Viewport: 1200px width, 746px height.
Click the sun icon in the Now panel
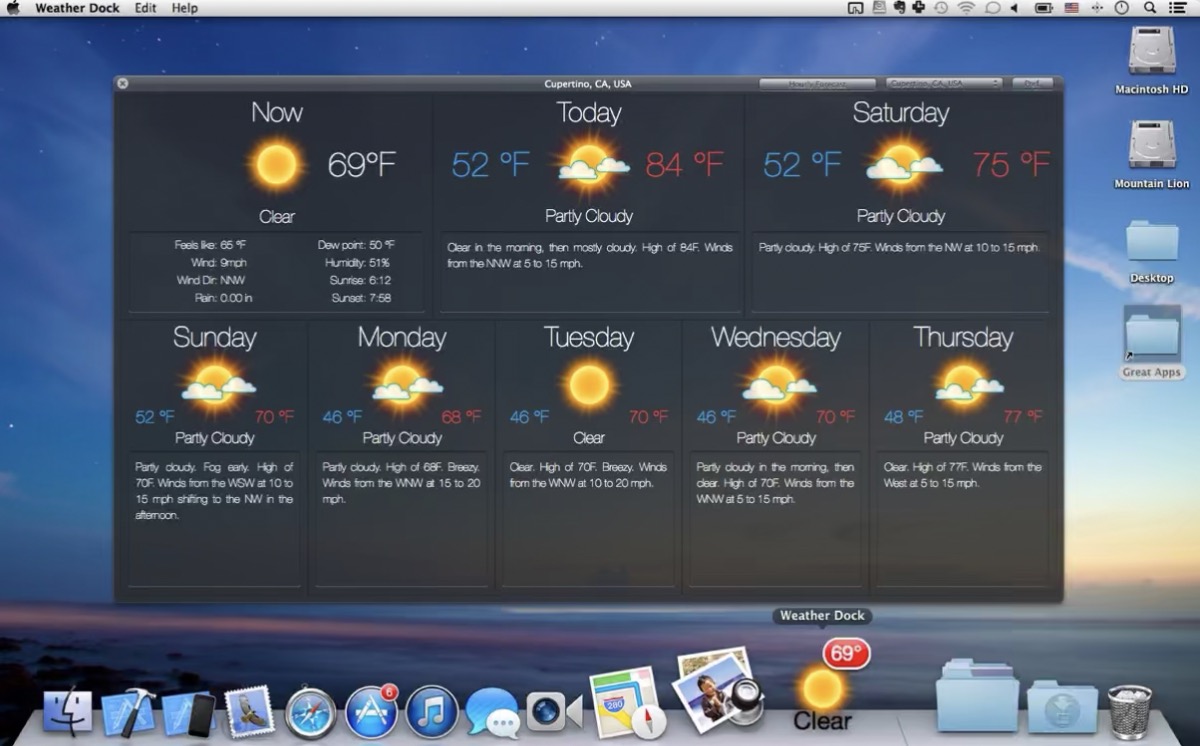[276, 165]
